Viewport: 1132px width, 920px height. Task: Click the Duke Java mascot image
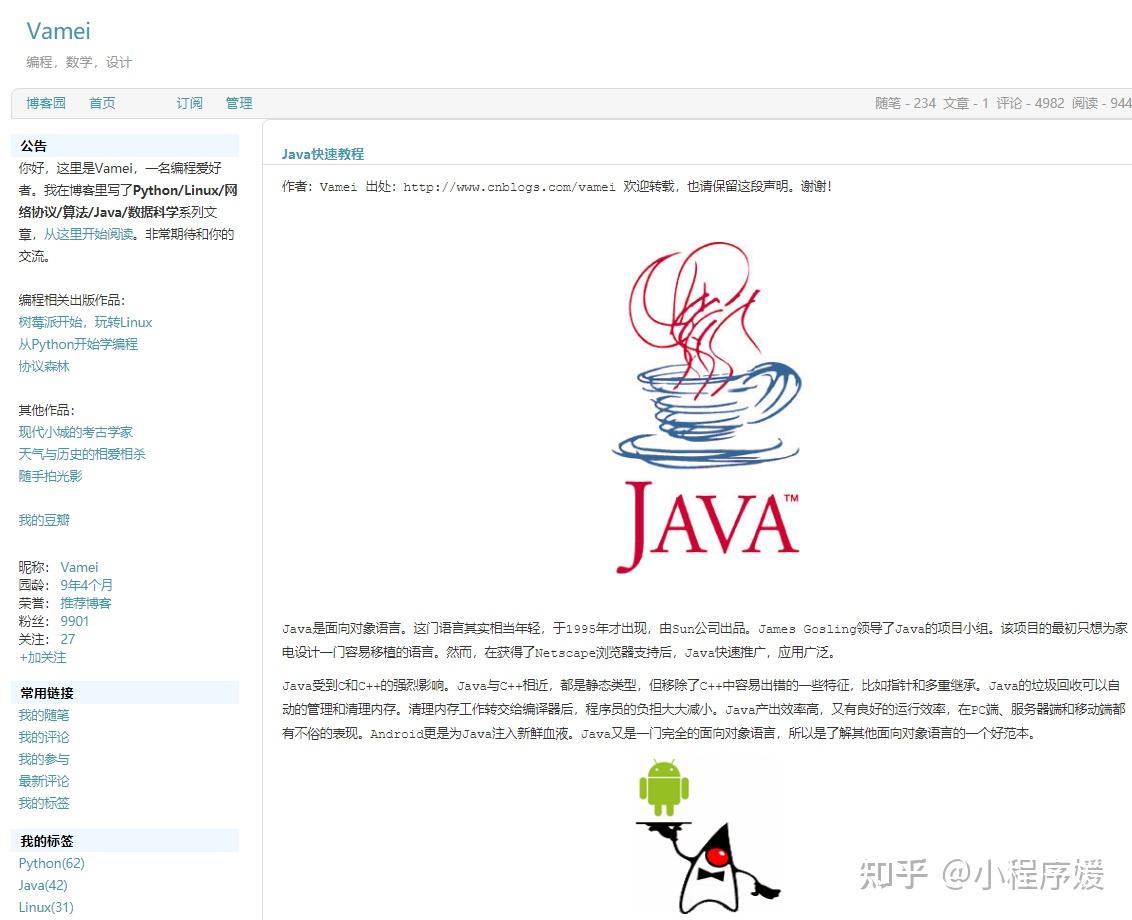(711, 869)
